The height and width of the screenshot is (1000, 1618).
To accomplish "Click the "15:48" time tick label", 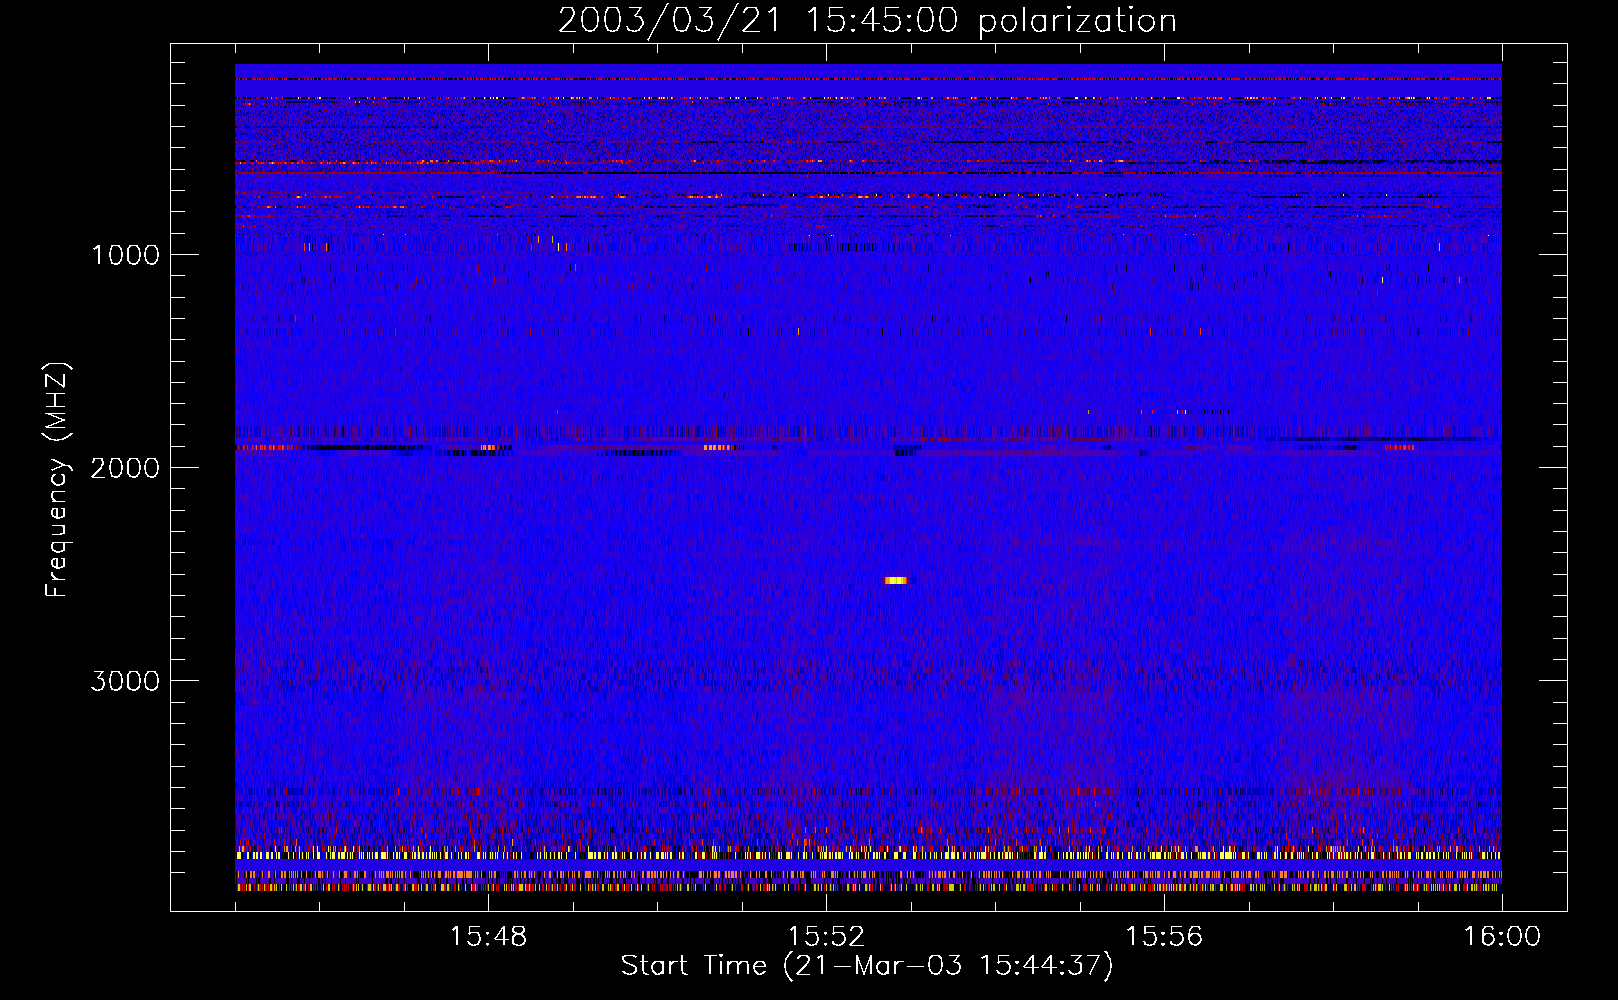I will click(488, 937).
